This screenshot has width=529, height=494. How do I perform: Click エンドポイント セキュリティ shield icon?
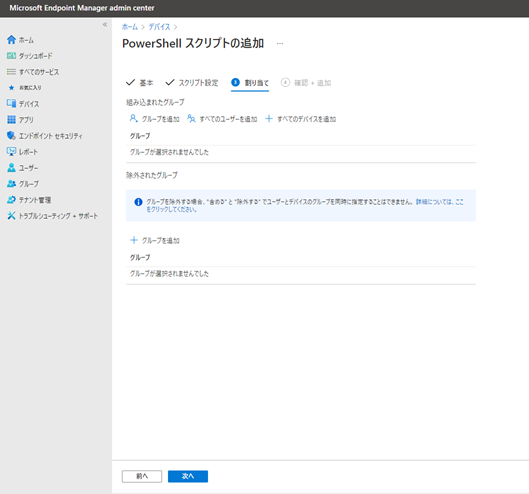(x=11, y=136)
